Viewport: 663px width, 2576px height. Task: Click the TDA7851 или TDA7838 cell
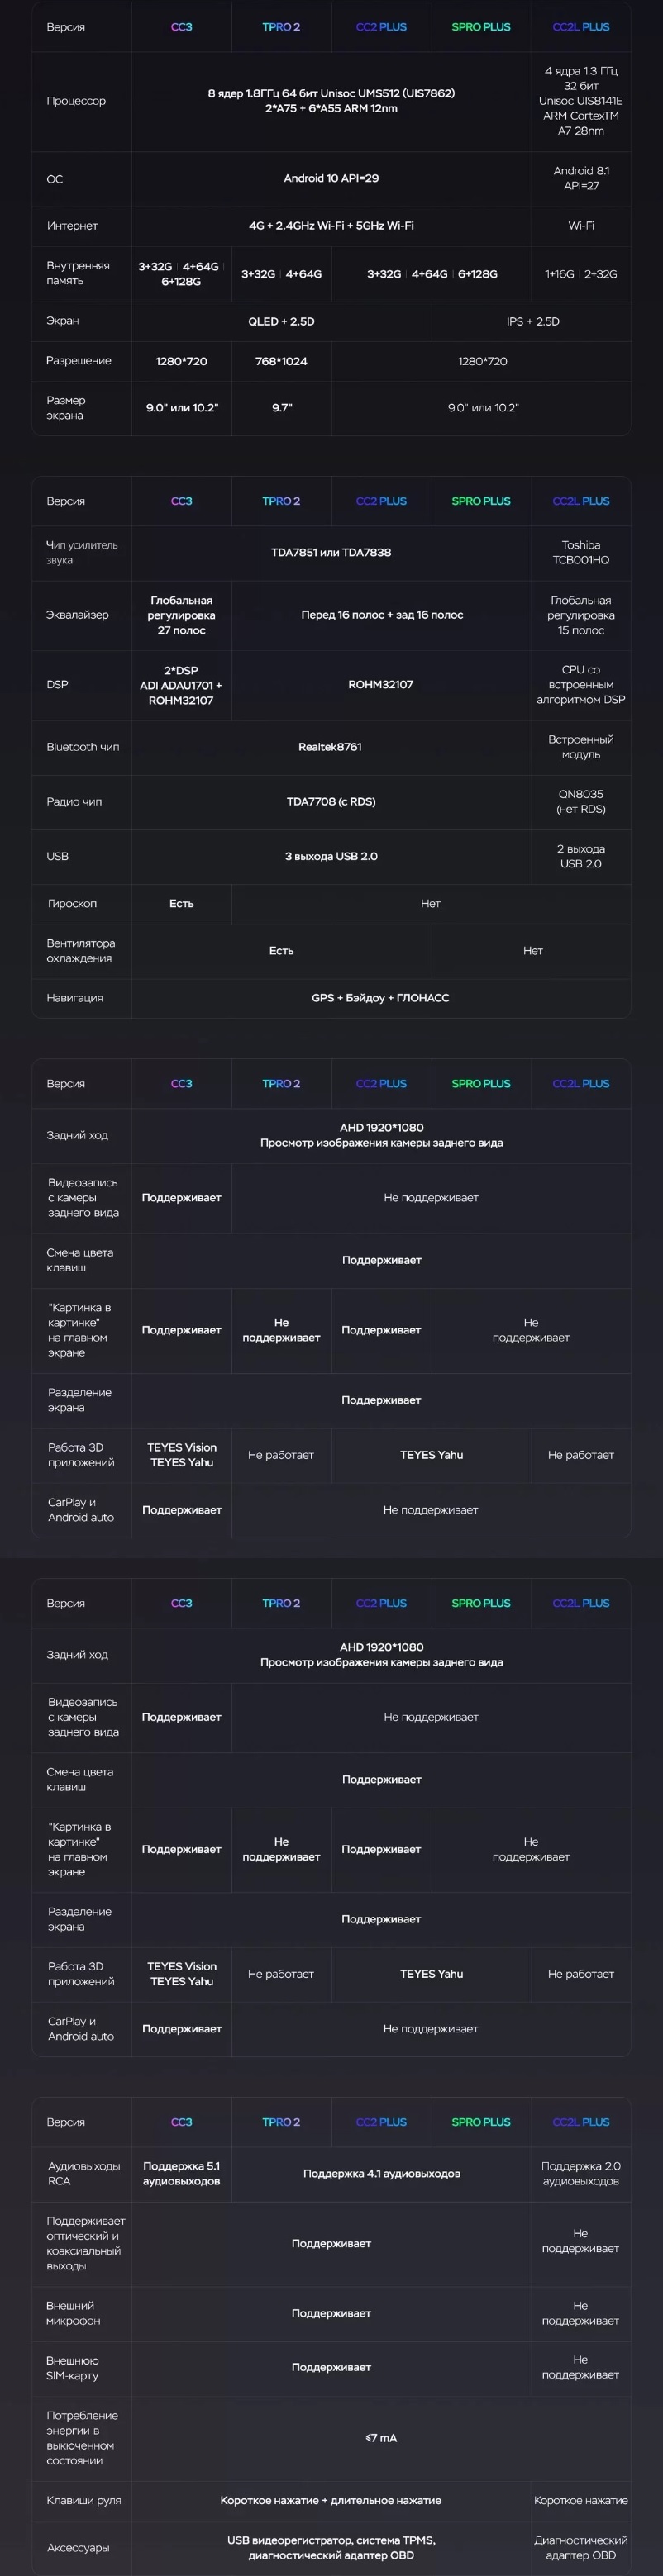(x=331, y=552)
